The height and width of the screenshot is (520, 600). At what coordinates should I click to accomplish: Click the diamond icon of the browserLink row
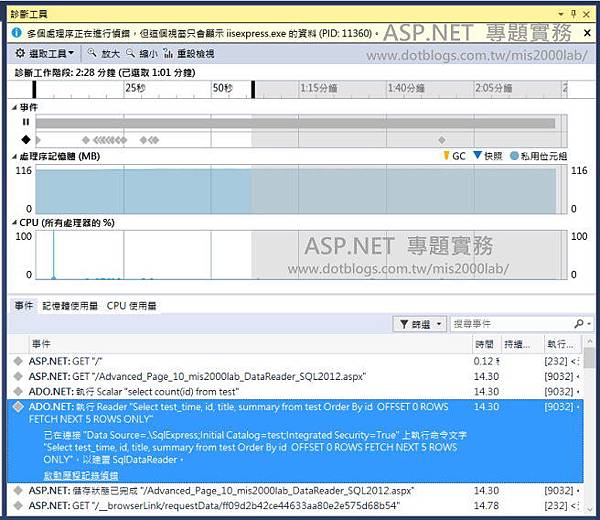tap(18, 505)
